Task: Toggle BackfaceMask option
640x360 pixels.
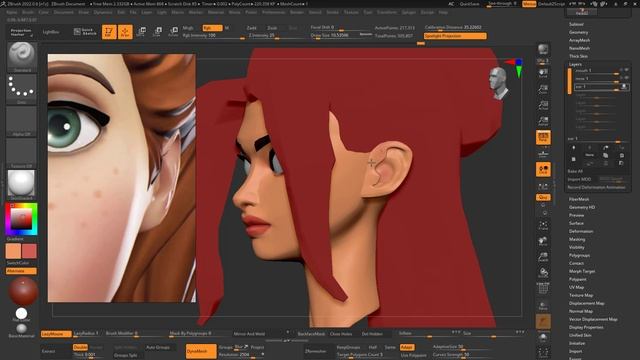Action: pyautogui.click(x=311, y=334)
